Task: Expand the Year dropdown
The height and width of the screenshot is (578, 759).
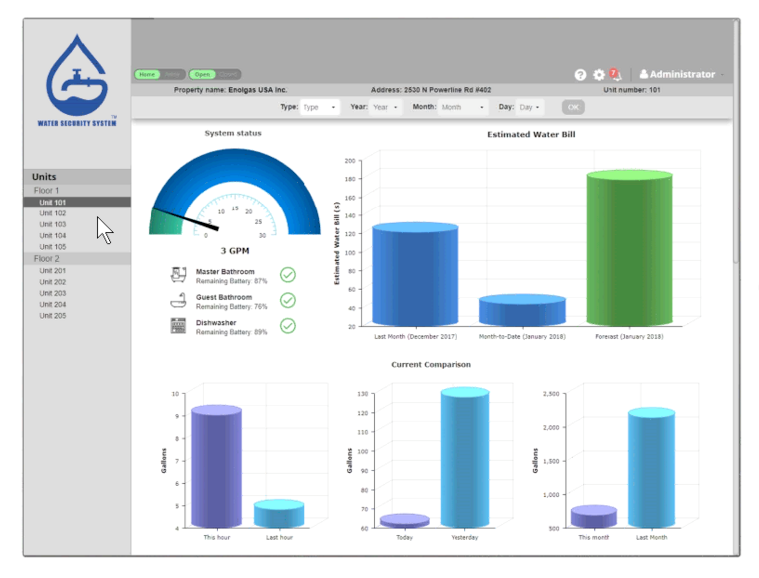Action: [386, 107]
